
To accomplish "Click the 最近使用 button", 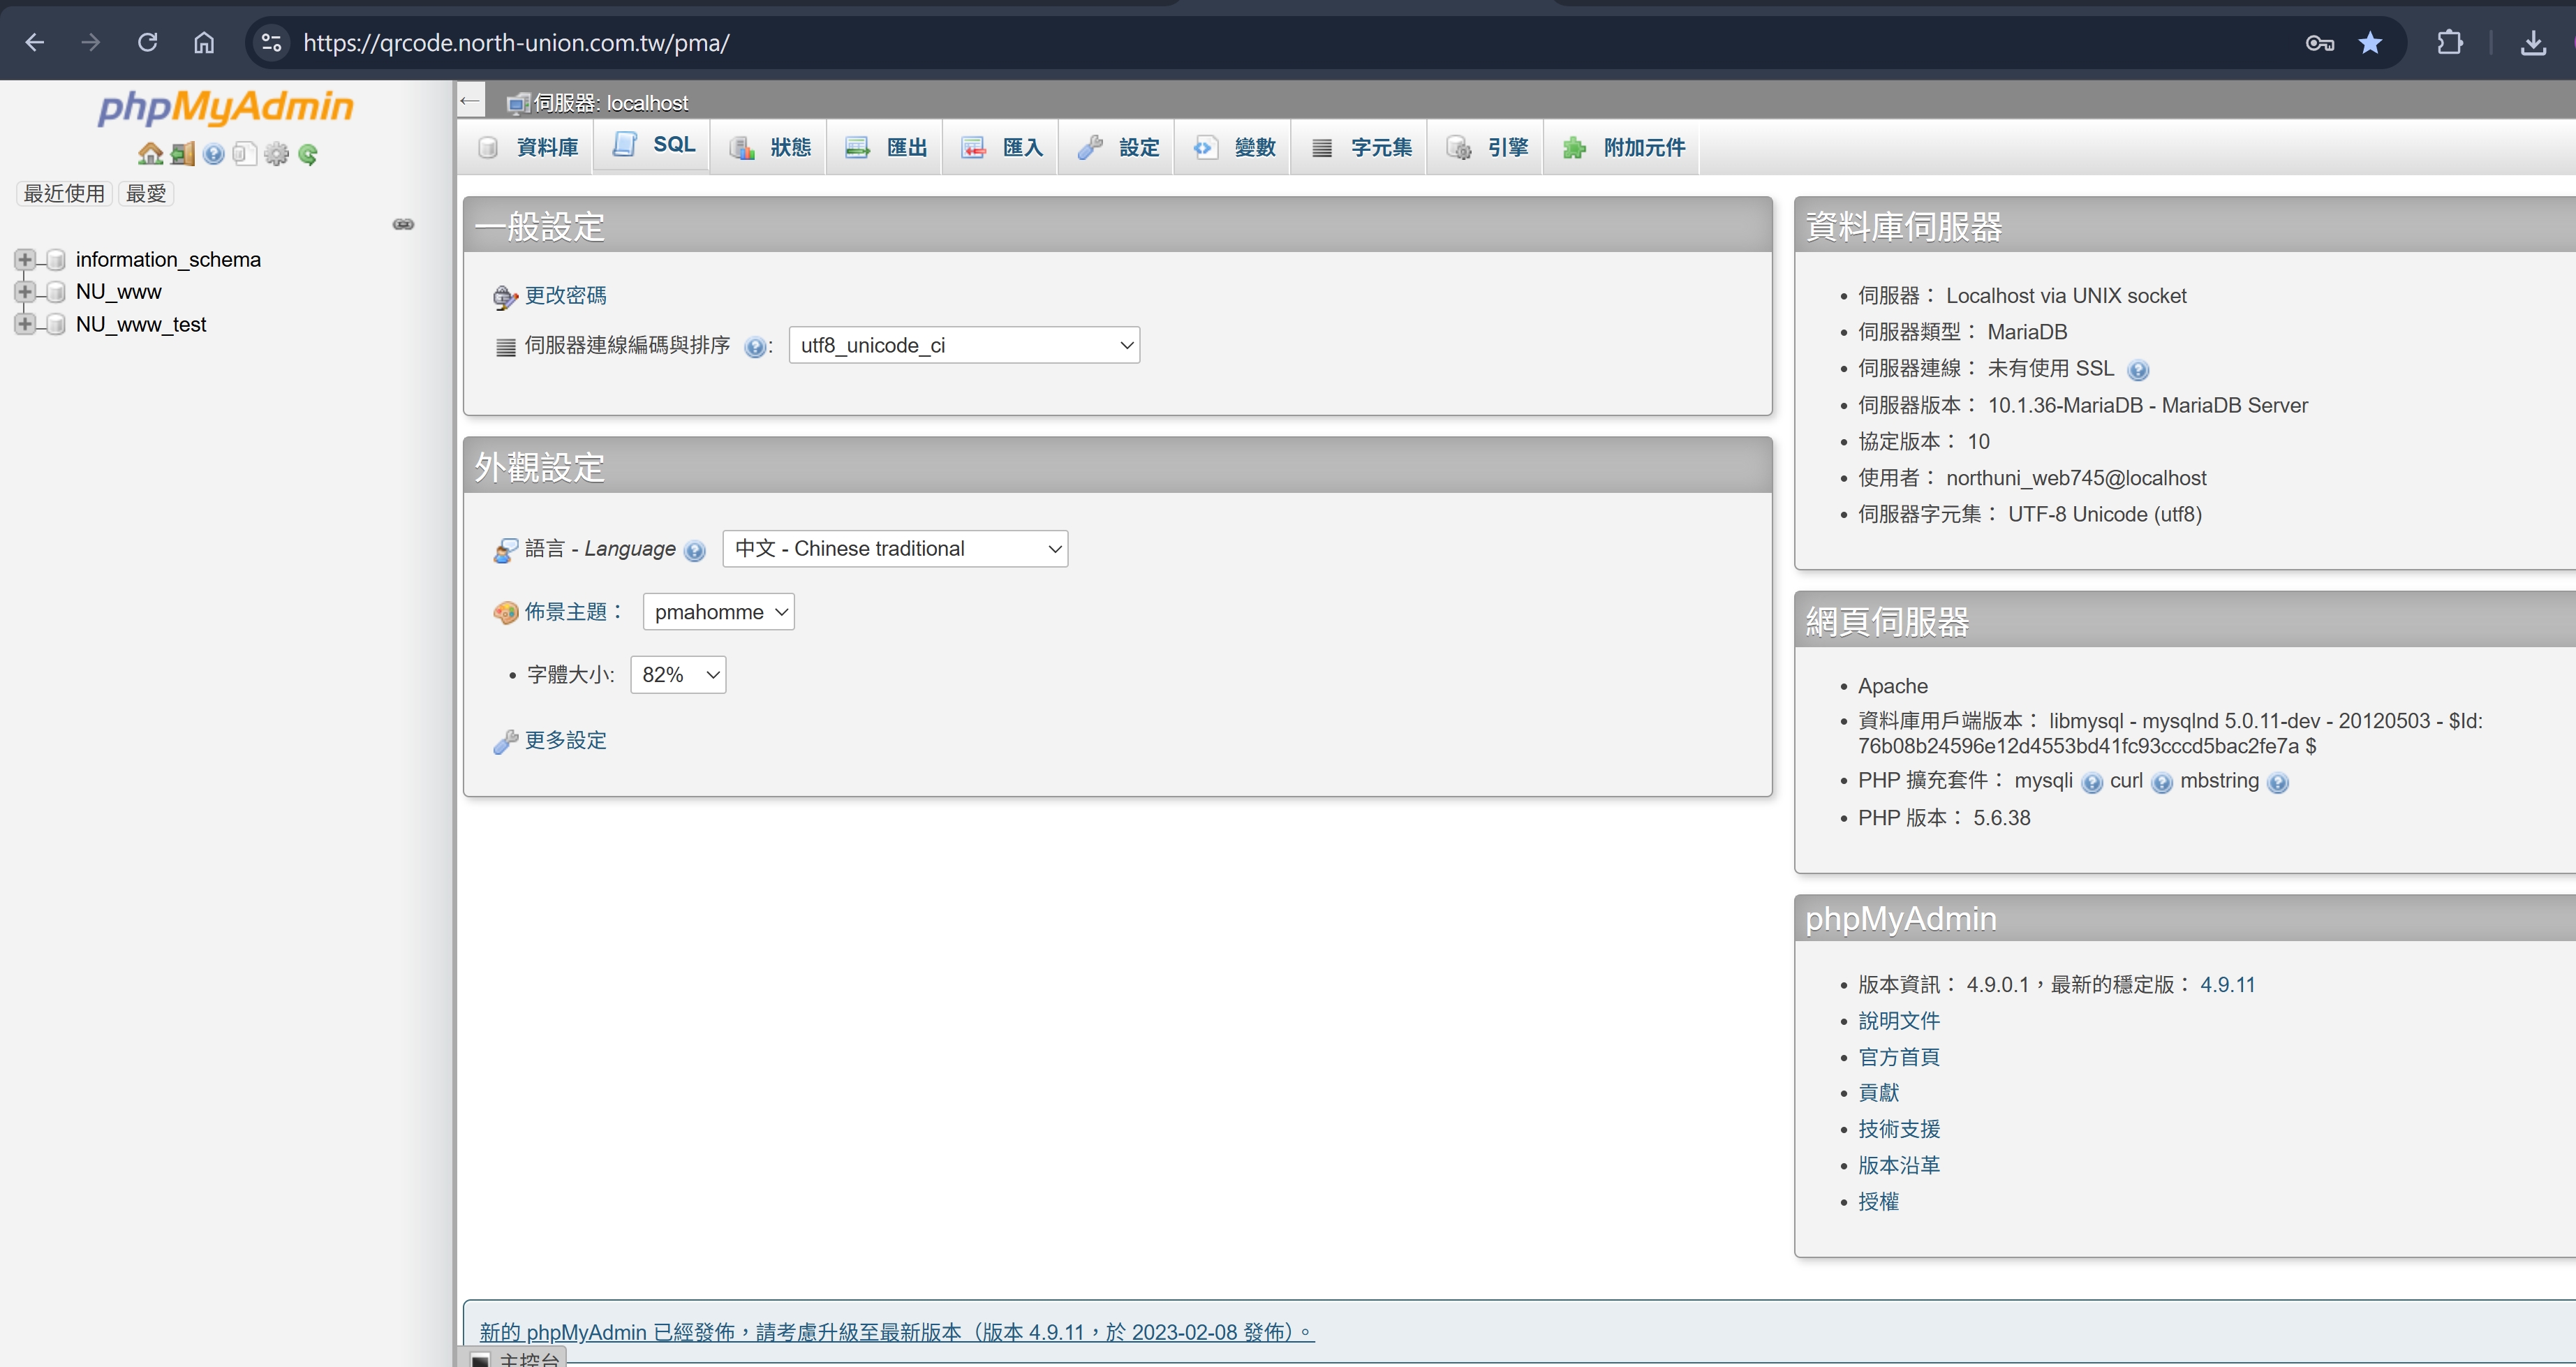I will click(64, 194).
